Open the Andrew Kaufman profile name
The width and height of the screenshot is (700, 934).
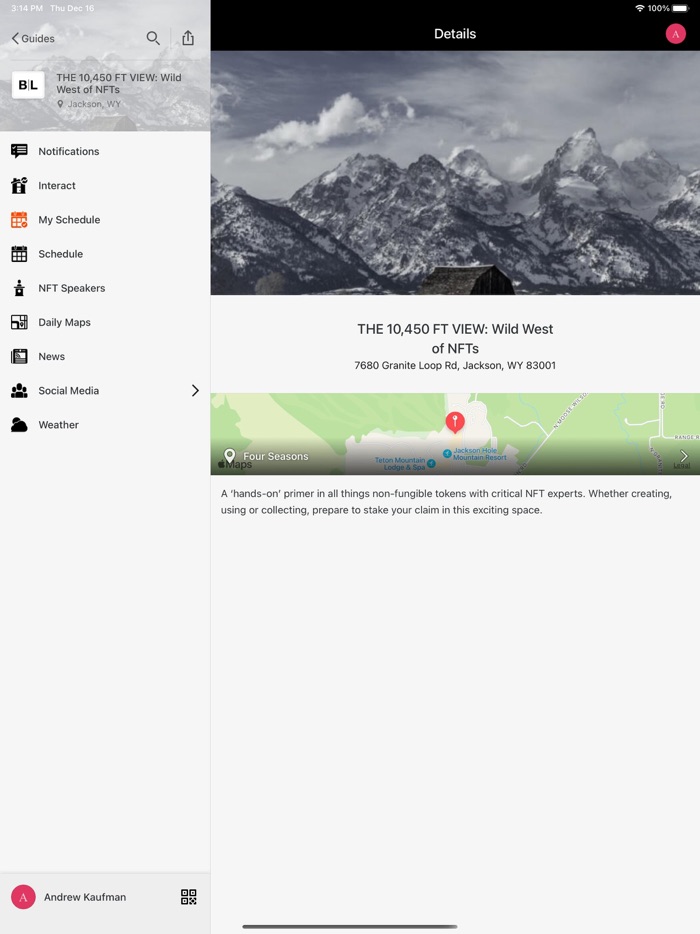85,897
